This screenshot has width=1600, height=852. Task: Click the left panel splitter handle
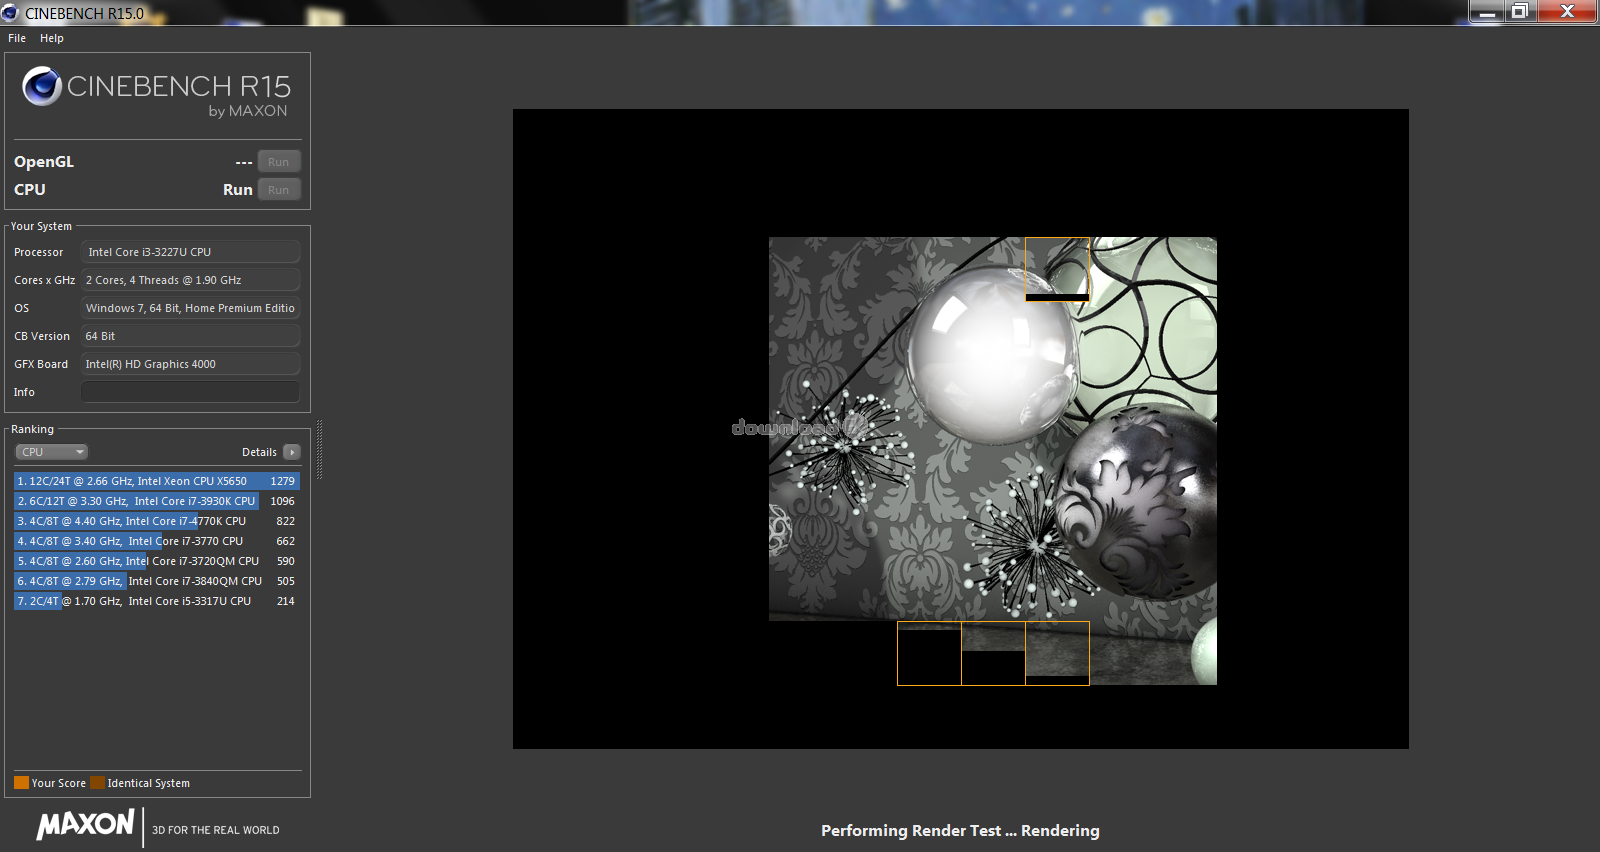pos(319,450)
